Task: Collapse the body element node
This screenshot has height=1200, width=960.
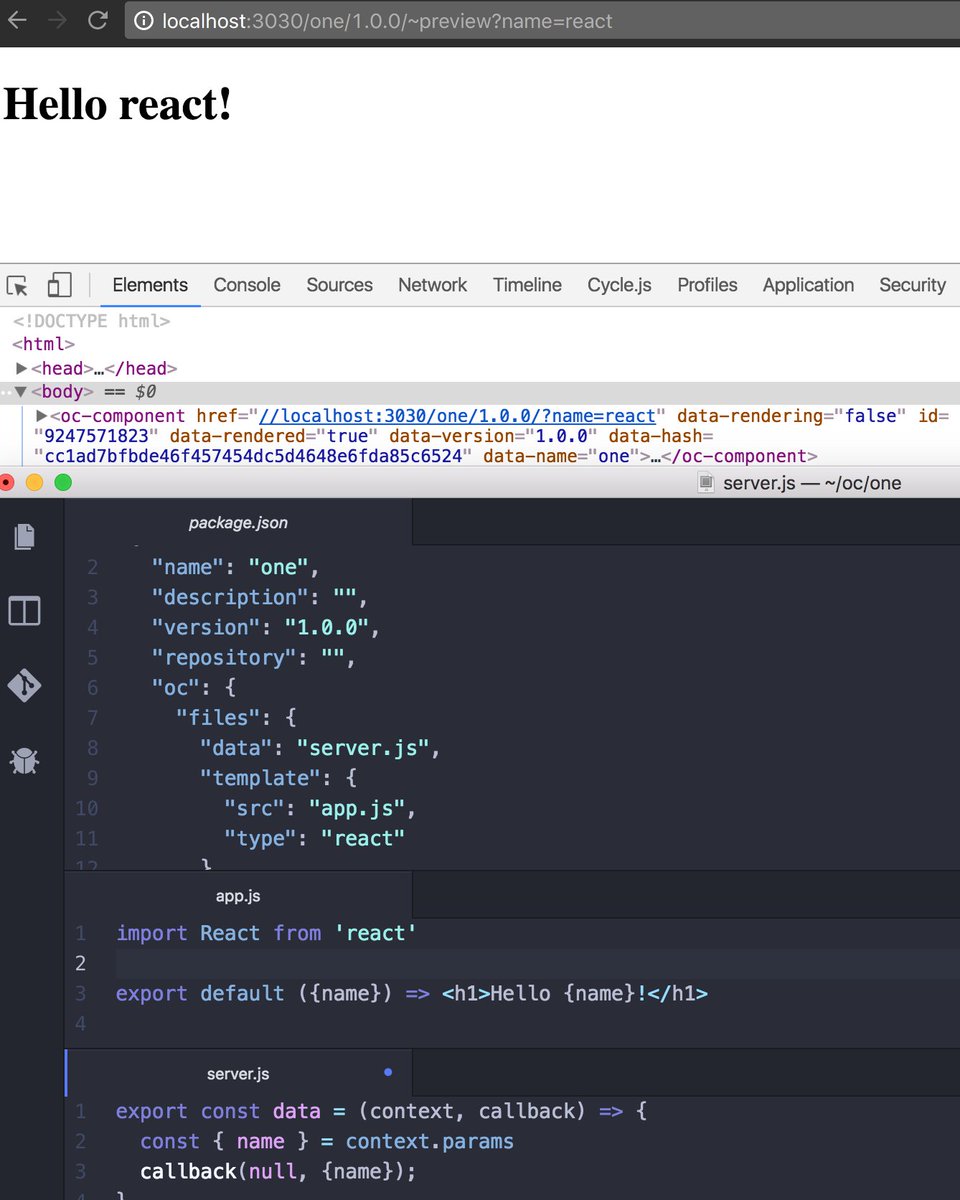Action: [21, 392]
